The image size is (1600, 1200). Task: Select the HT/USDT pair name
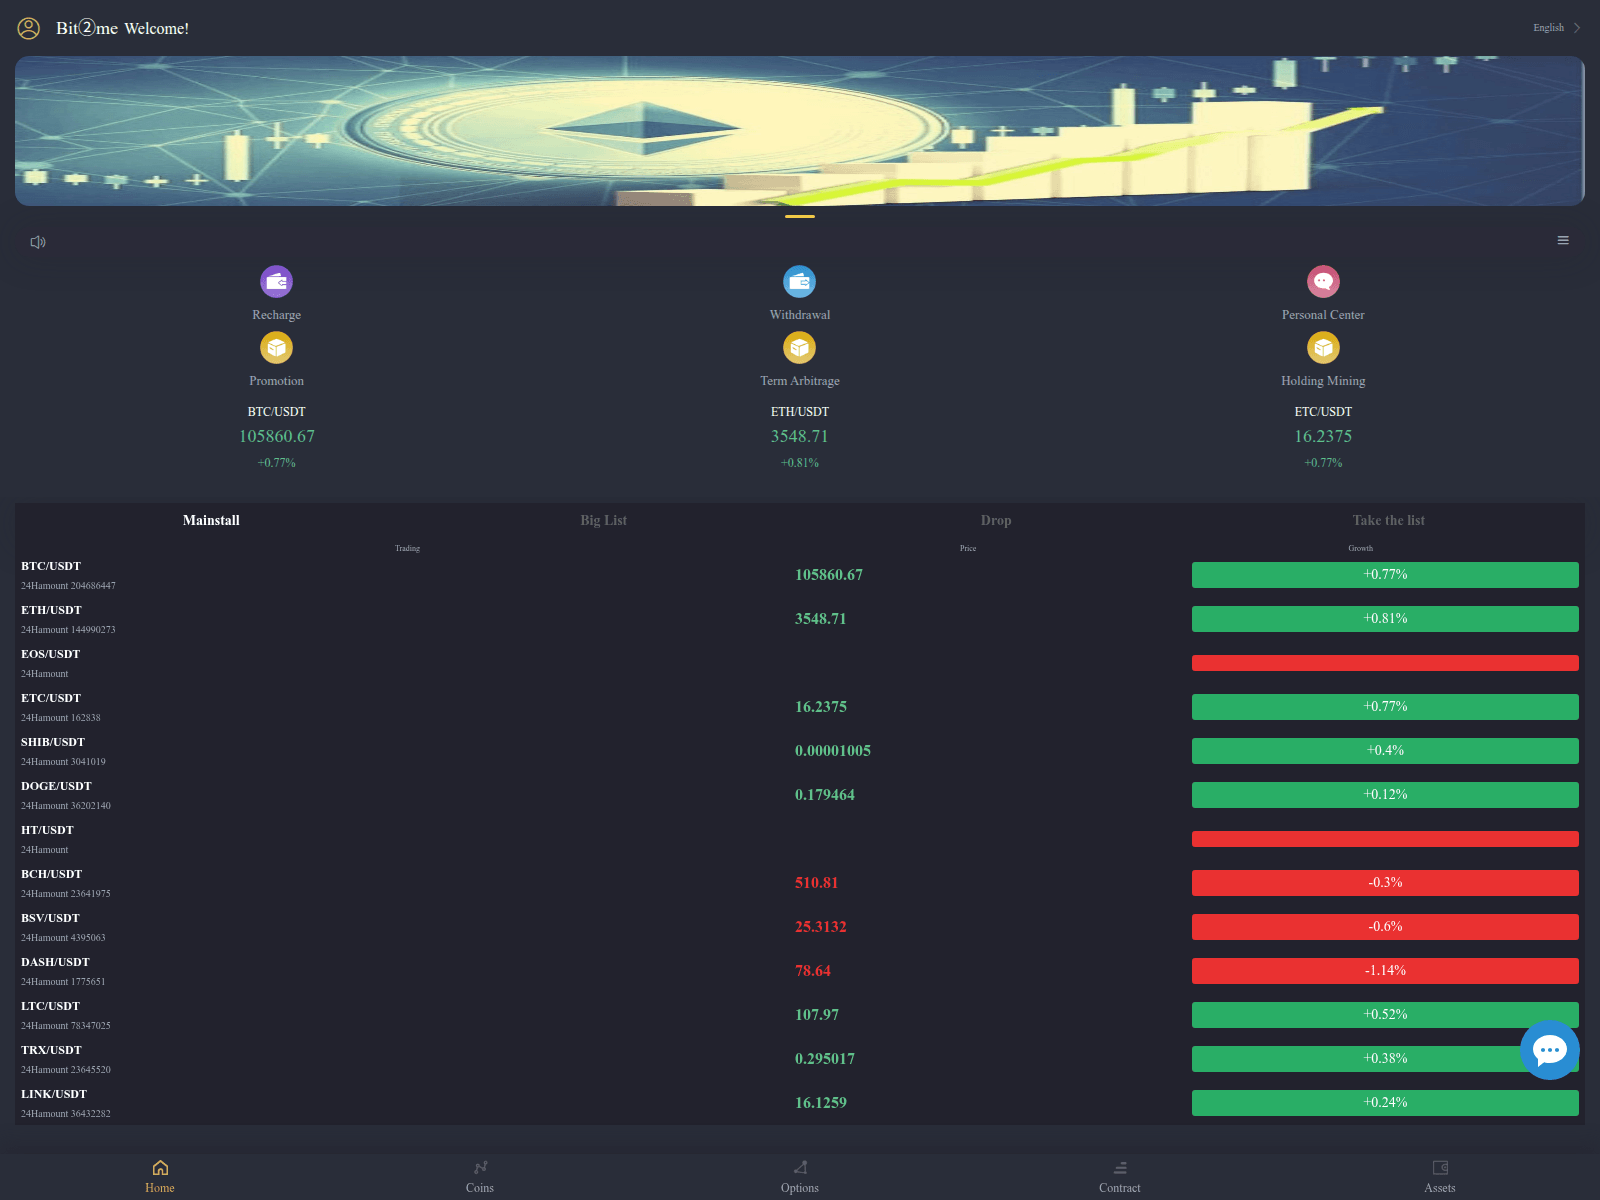point(47,830)
